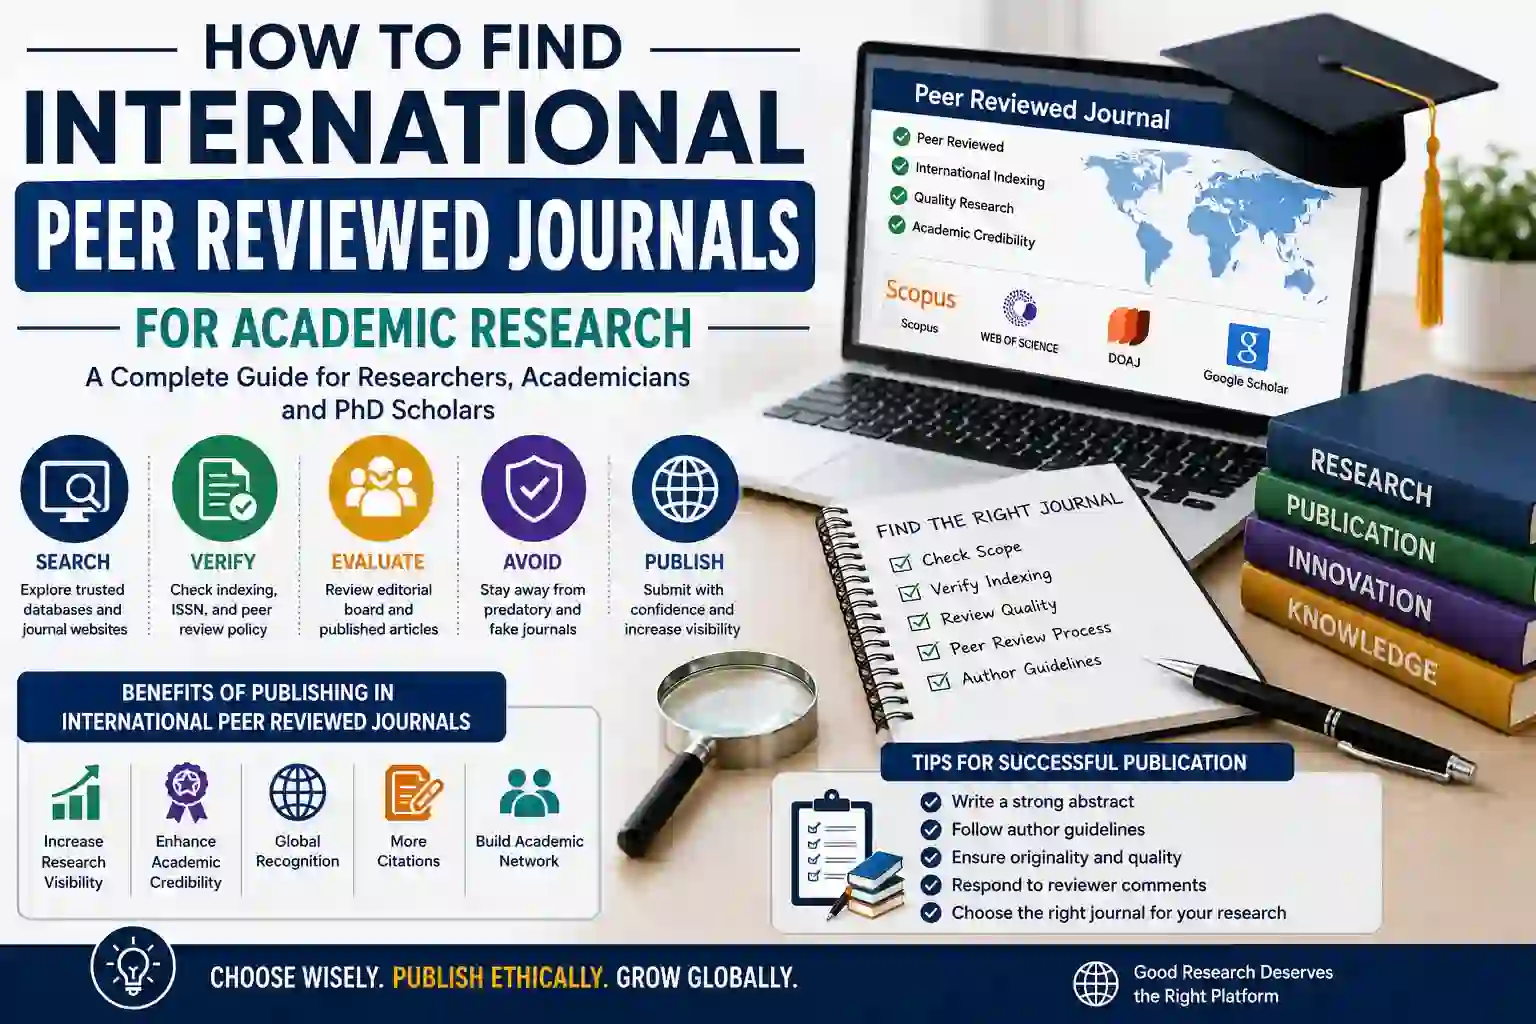Click the check next to Academic Credibility
This screenshot has height=1024, width=1536.
[896, 224]
